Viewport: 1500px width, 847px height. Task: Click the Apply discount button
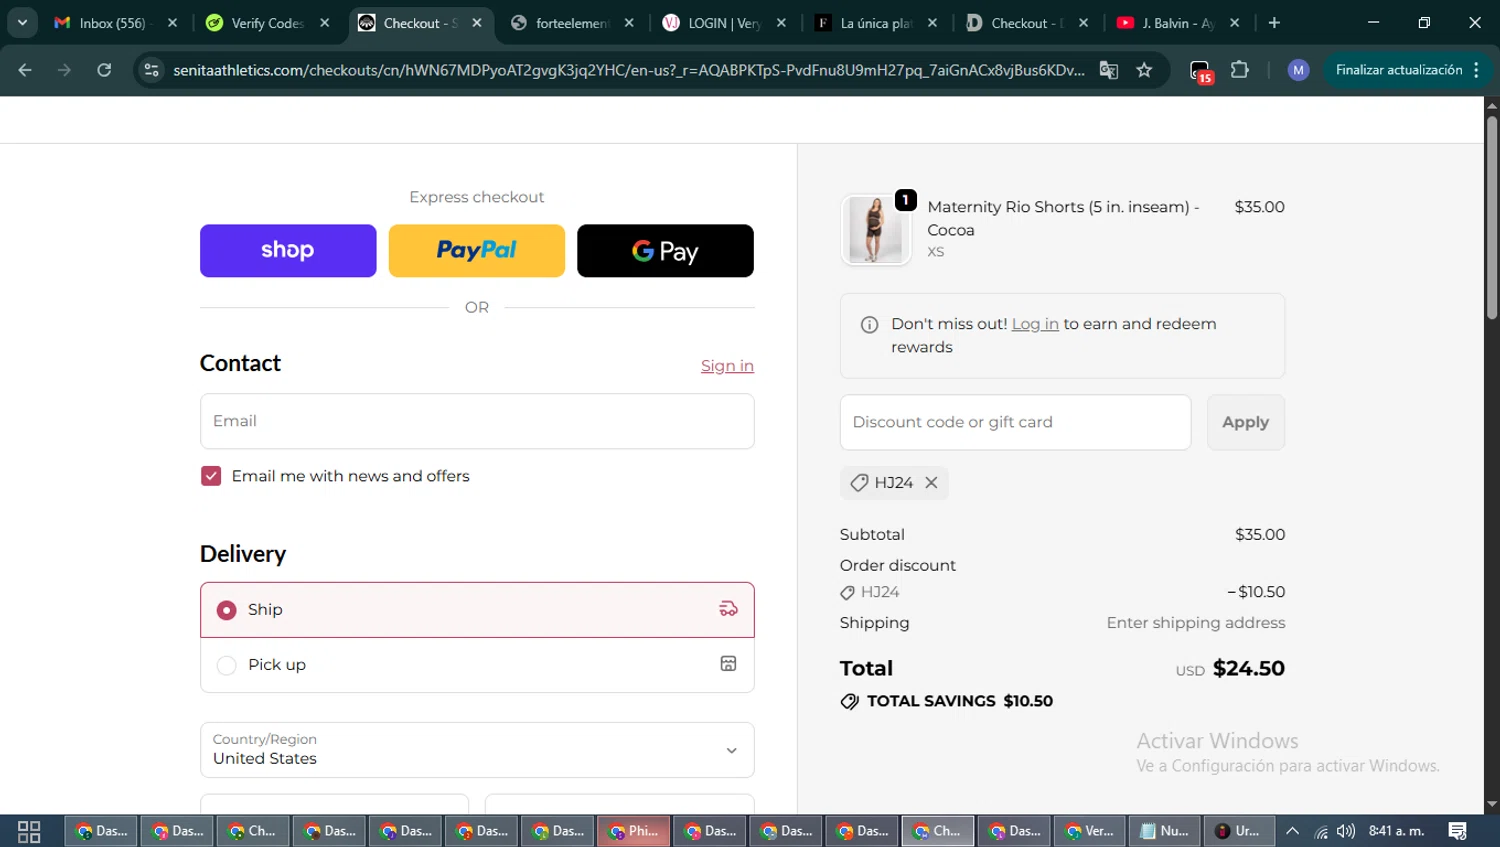click(1245, 422)
